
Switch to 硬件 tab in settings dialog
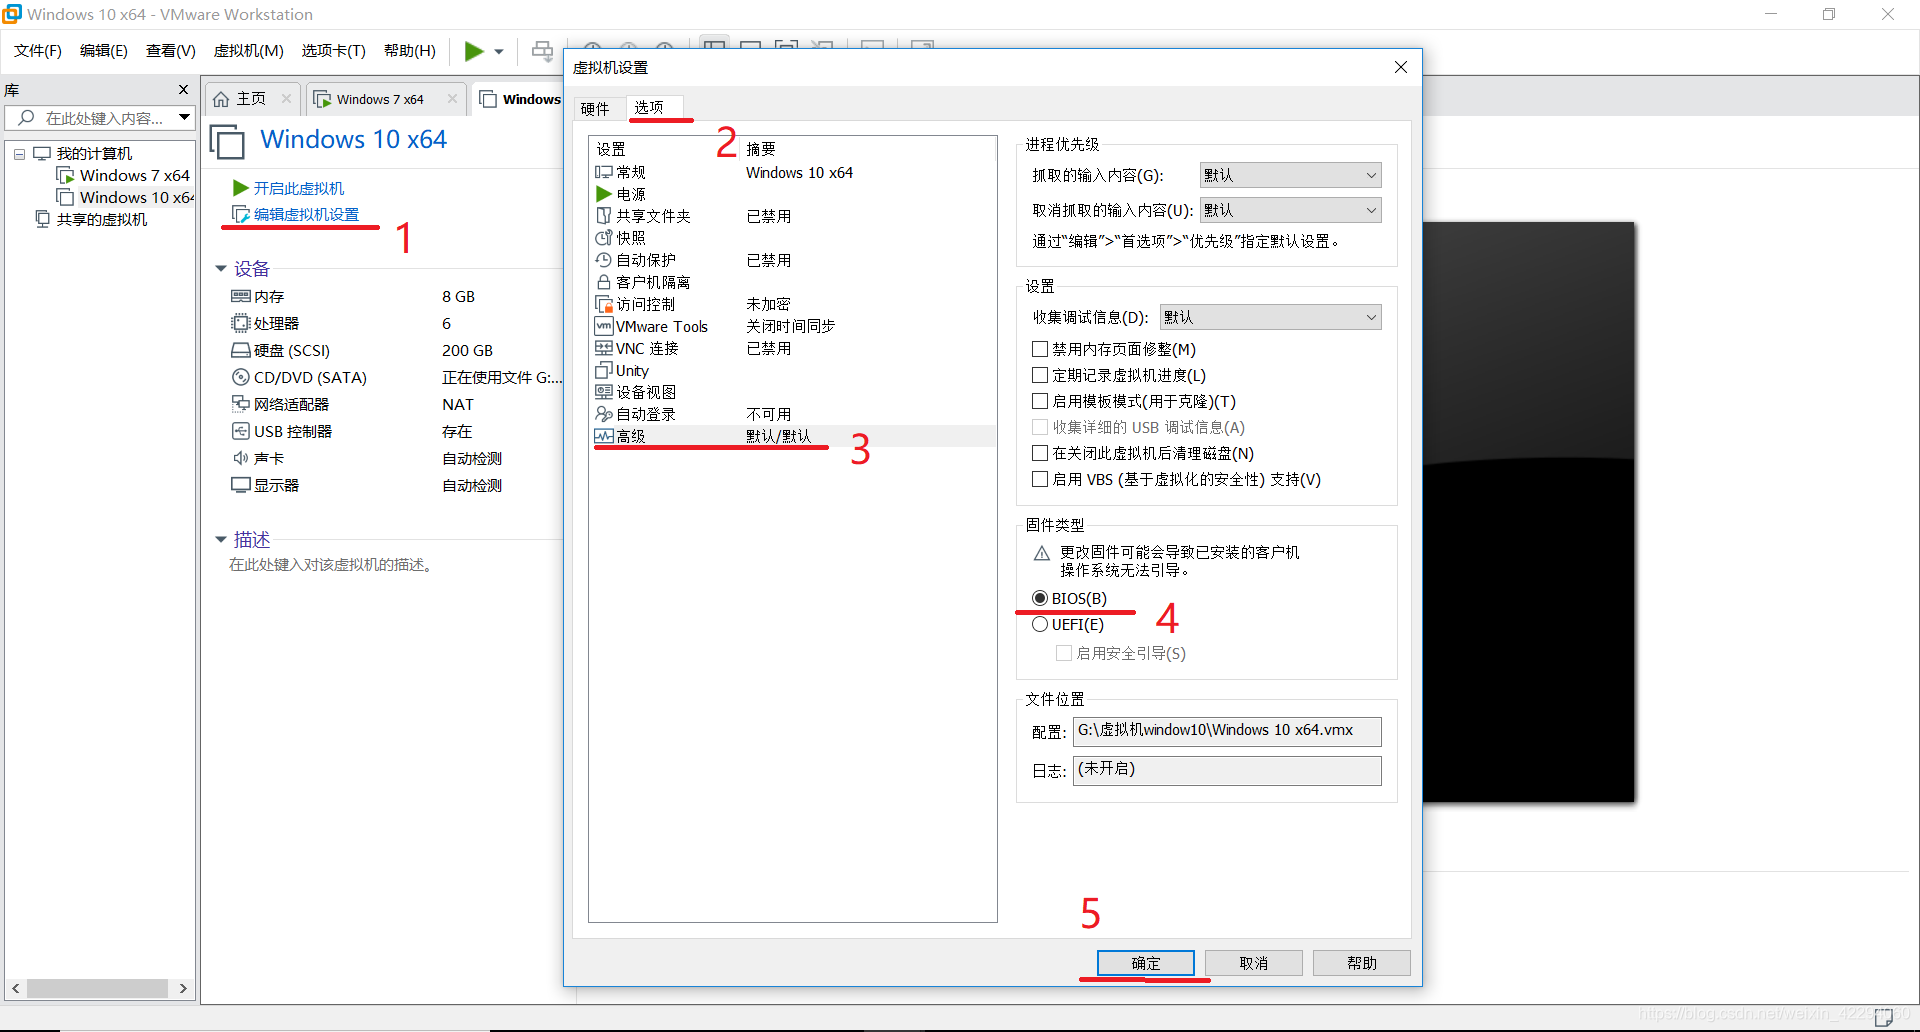(595, 109)
